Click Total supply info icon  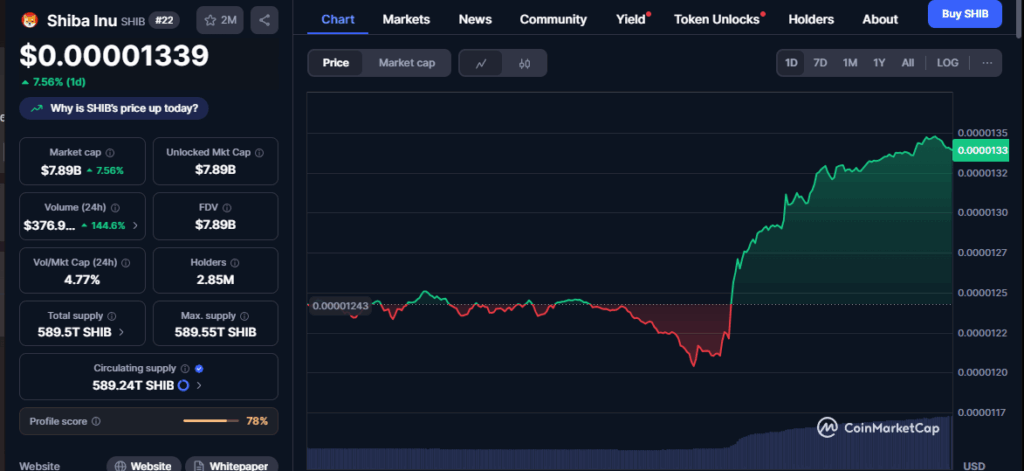[x=112, y=316]
